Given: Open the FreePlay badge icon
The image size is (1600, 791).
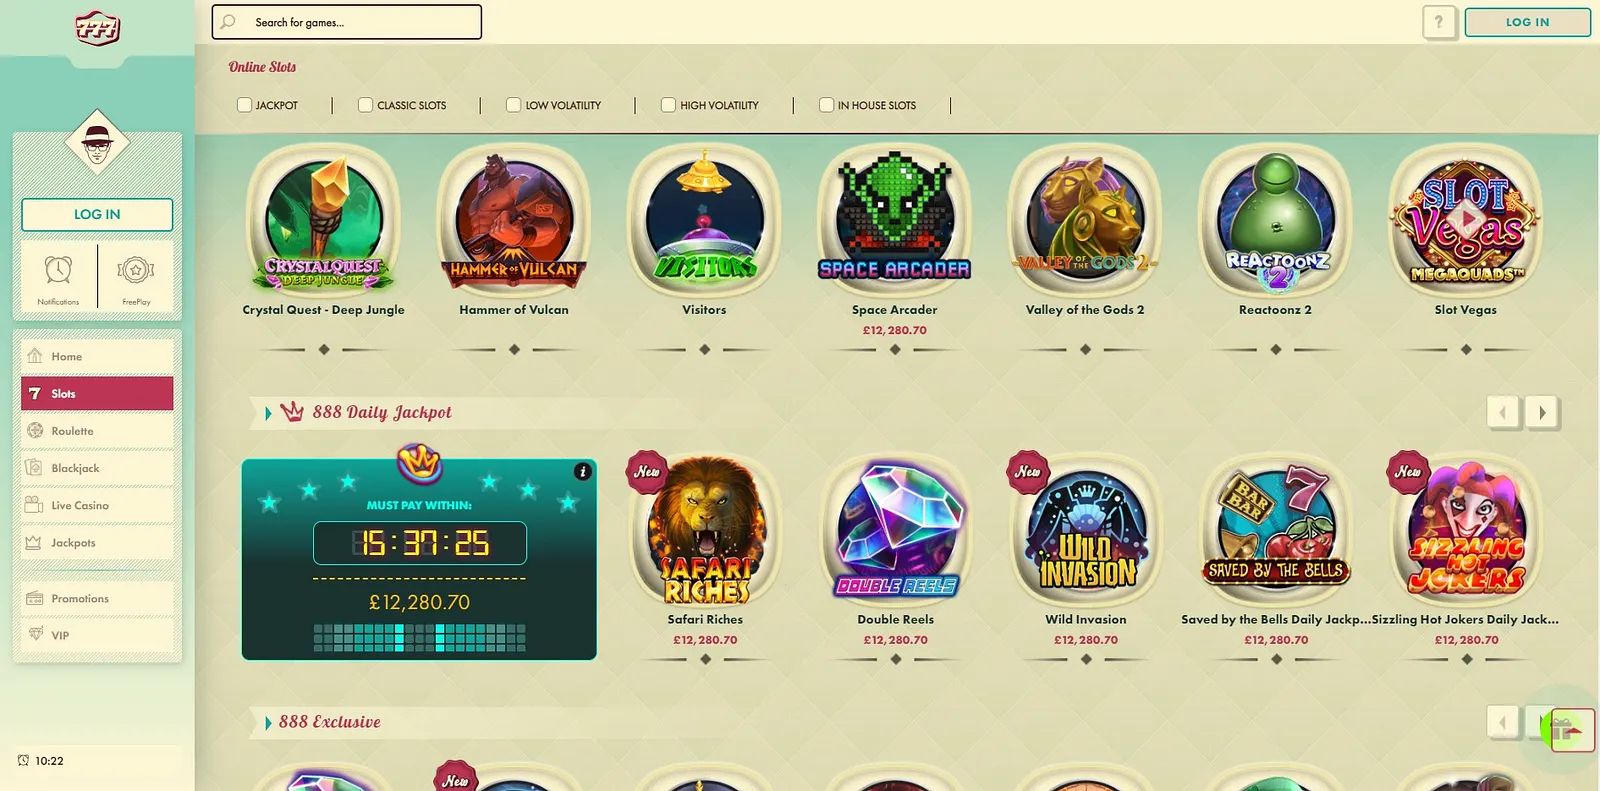Looking at the screenshot, I should click(x=136, y=270).
